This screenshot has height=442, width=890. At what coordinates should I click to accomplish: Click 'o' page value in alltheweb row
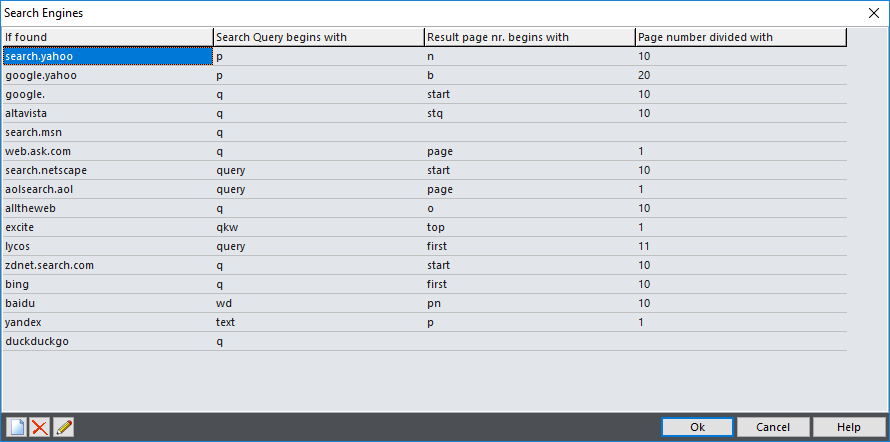430,208
